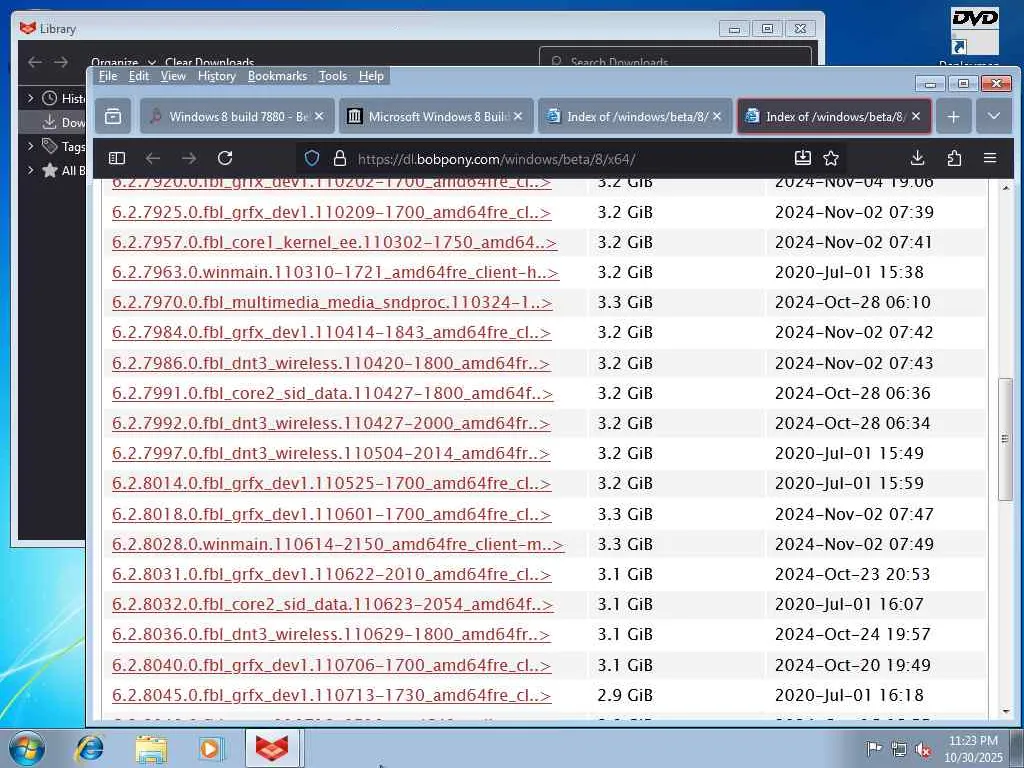Screen dimensions: 1024x768
Task: Download 6.2.7963.0.winmain.110310-1721 file link
Action: pos(335,273)
